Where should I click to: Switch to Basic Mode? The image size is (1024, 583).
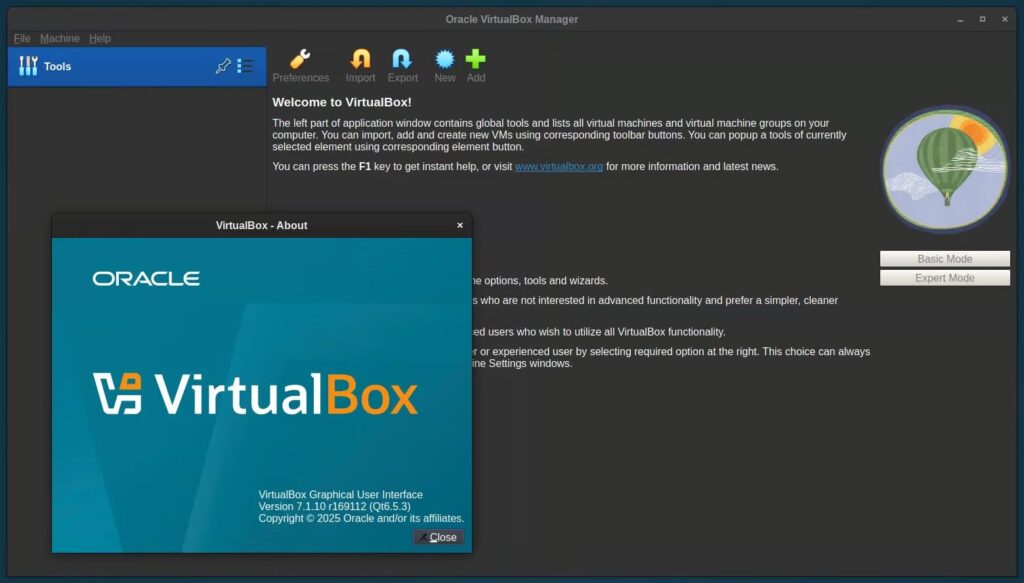click(943, 258)
